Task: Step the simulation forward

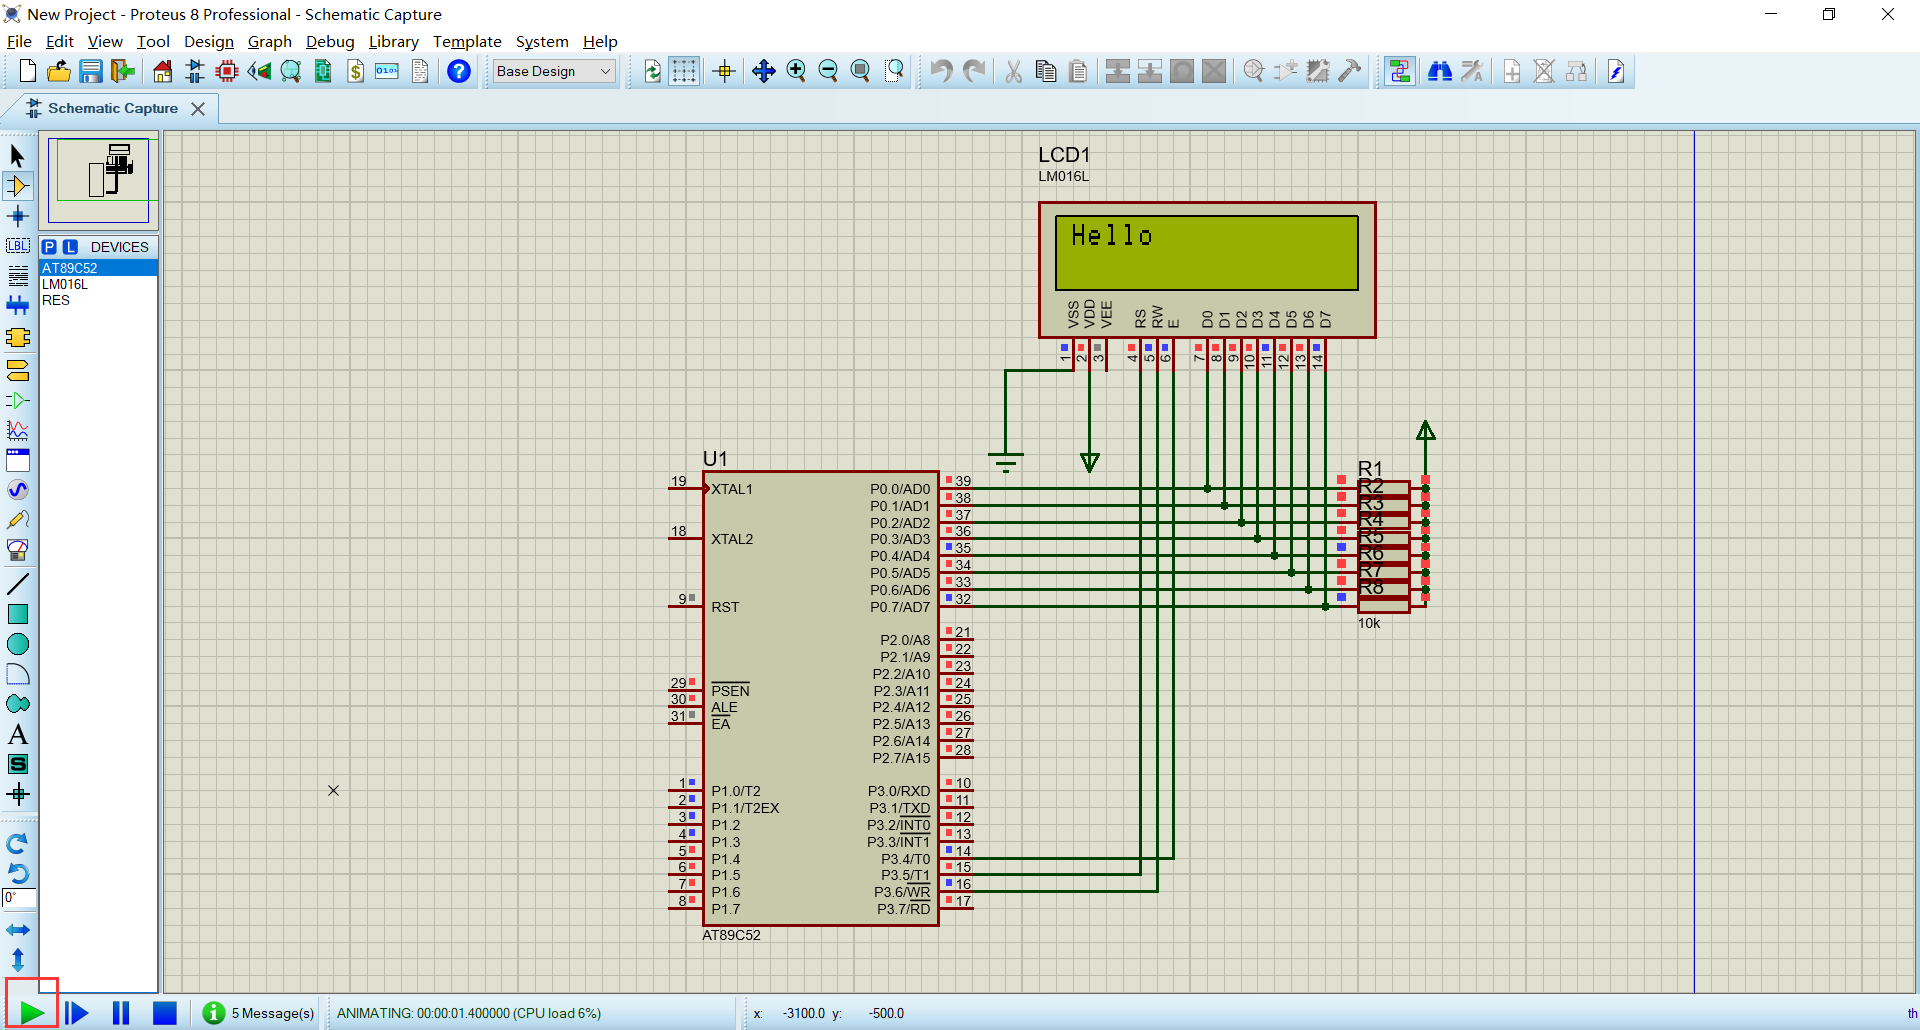Action: [x=76, y=1013]
